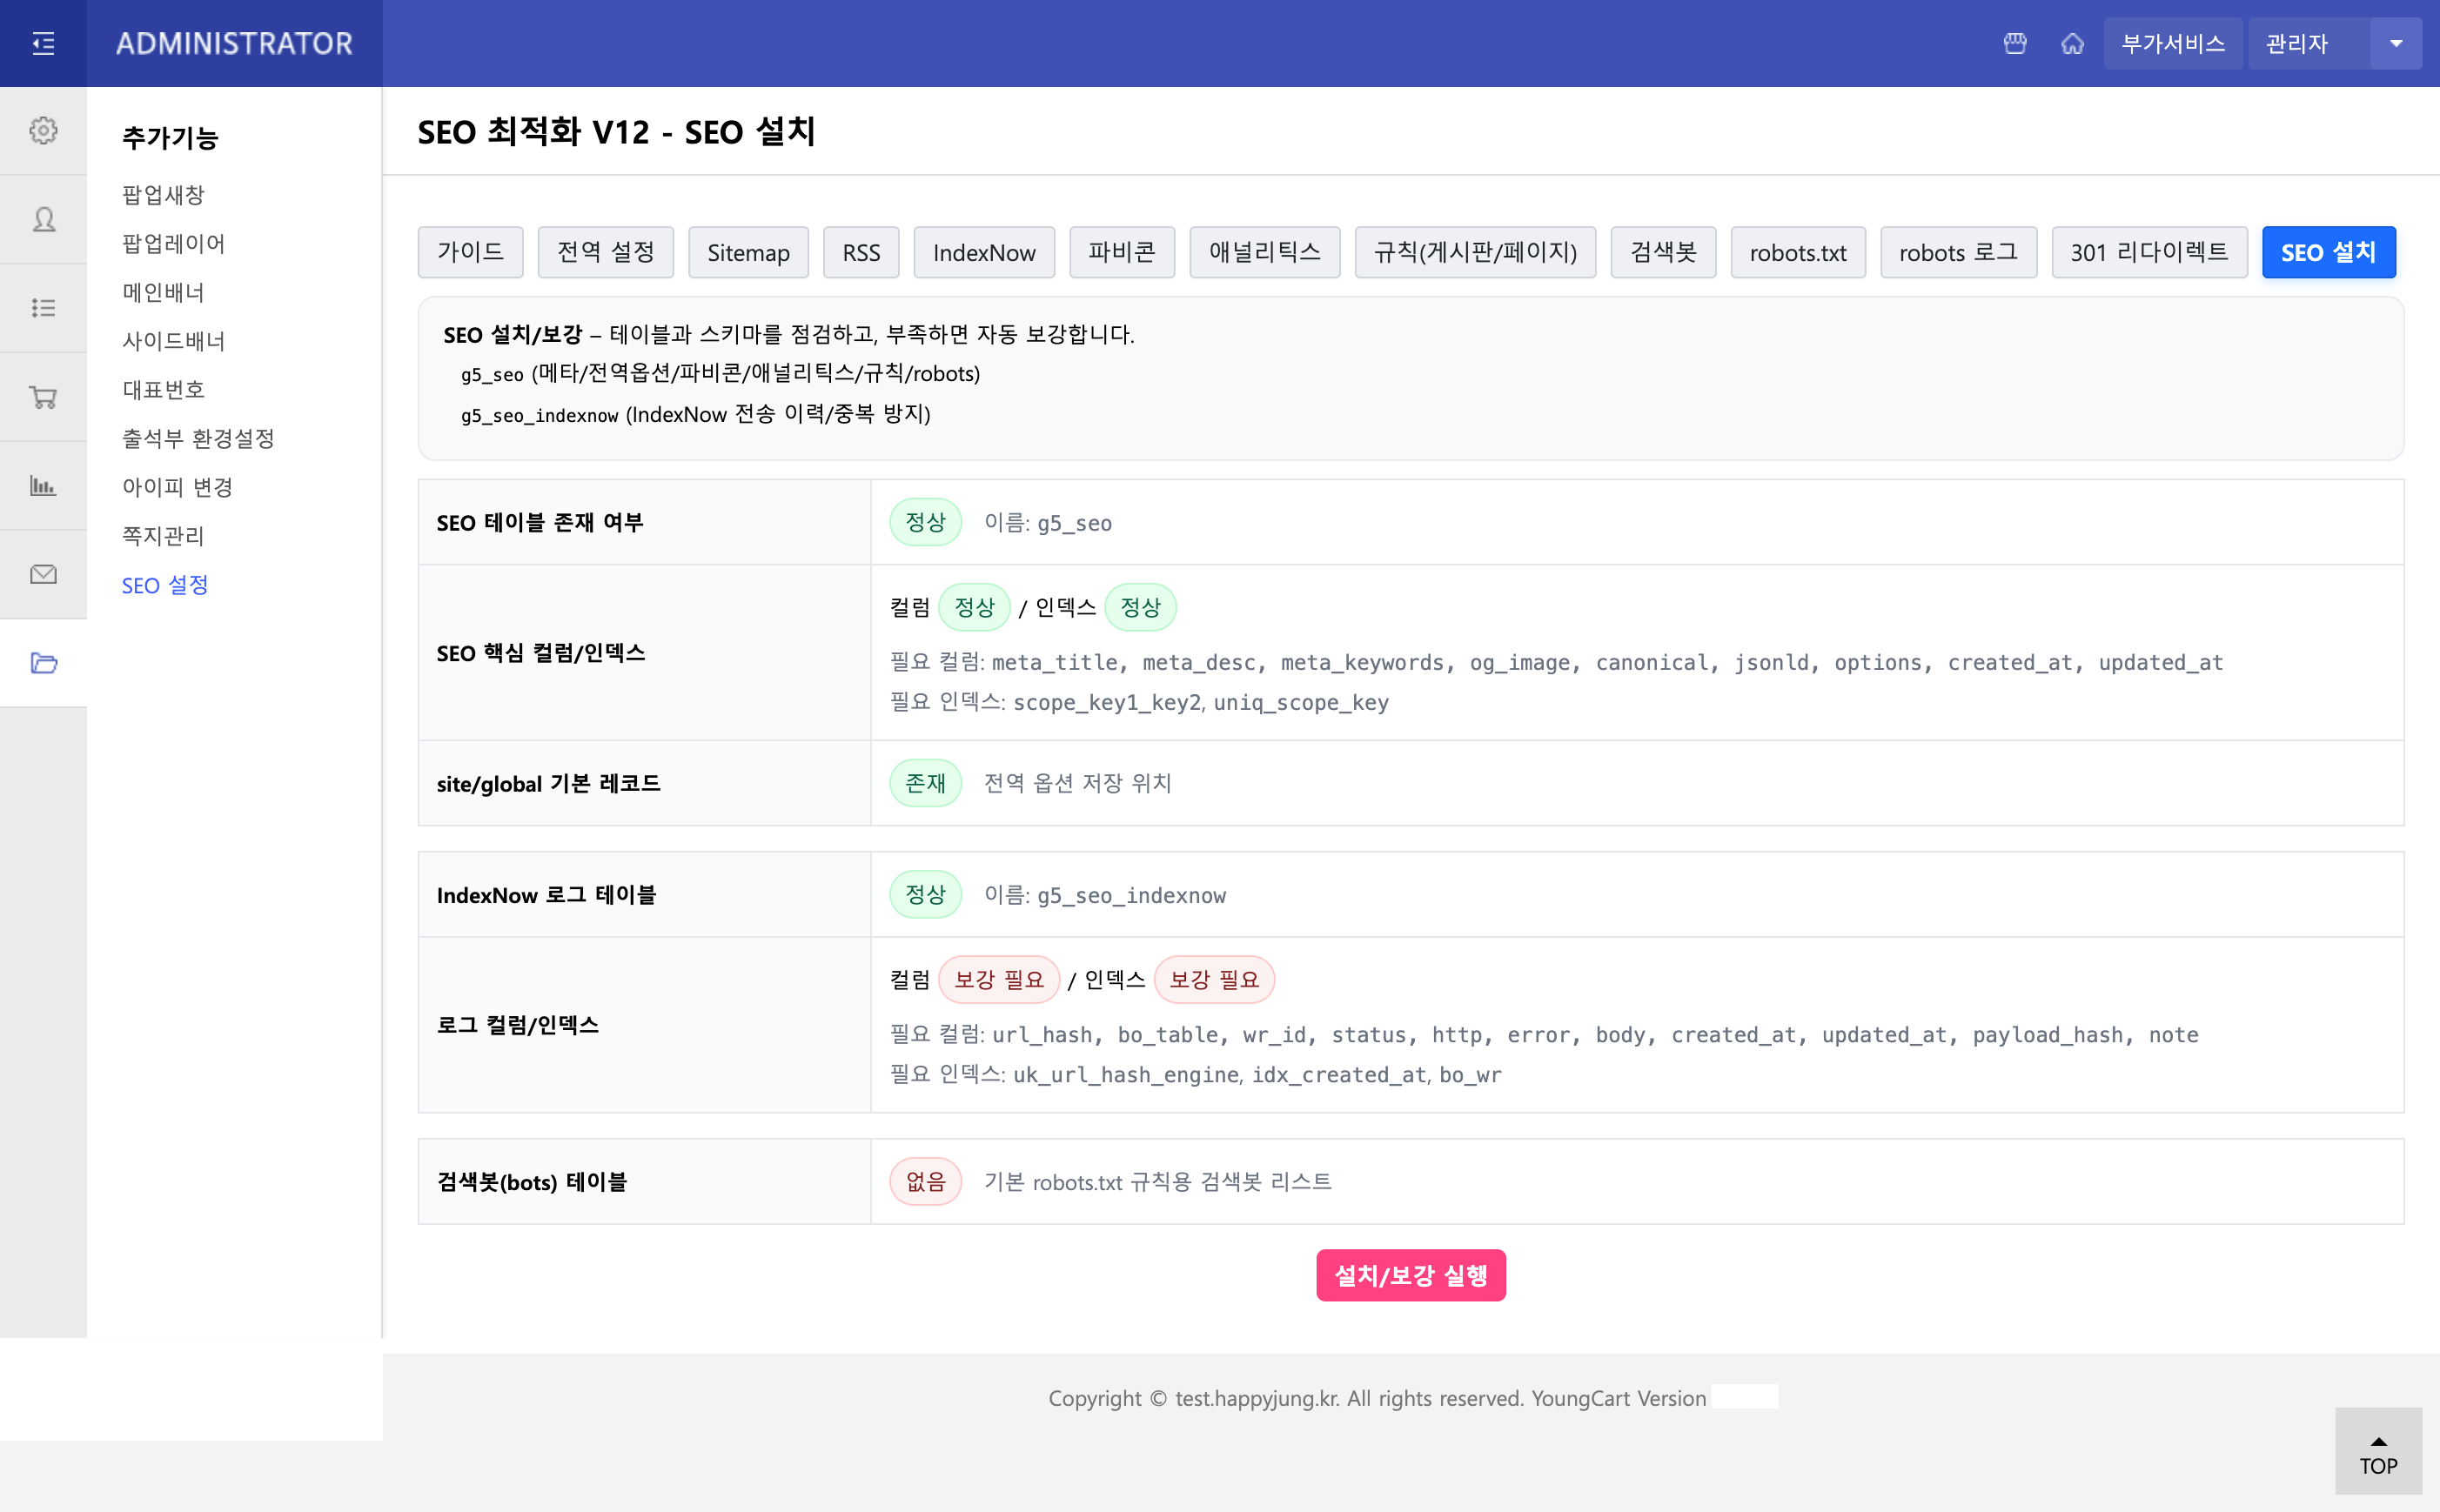View statistics via the bar chart icon
The image size is (2440, 1512).
[x=43, y=485]
